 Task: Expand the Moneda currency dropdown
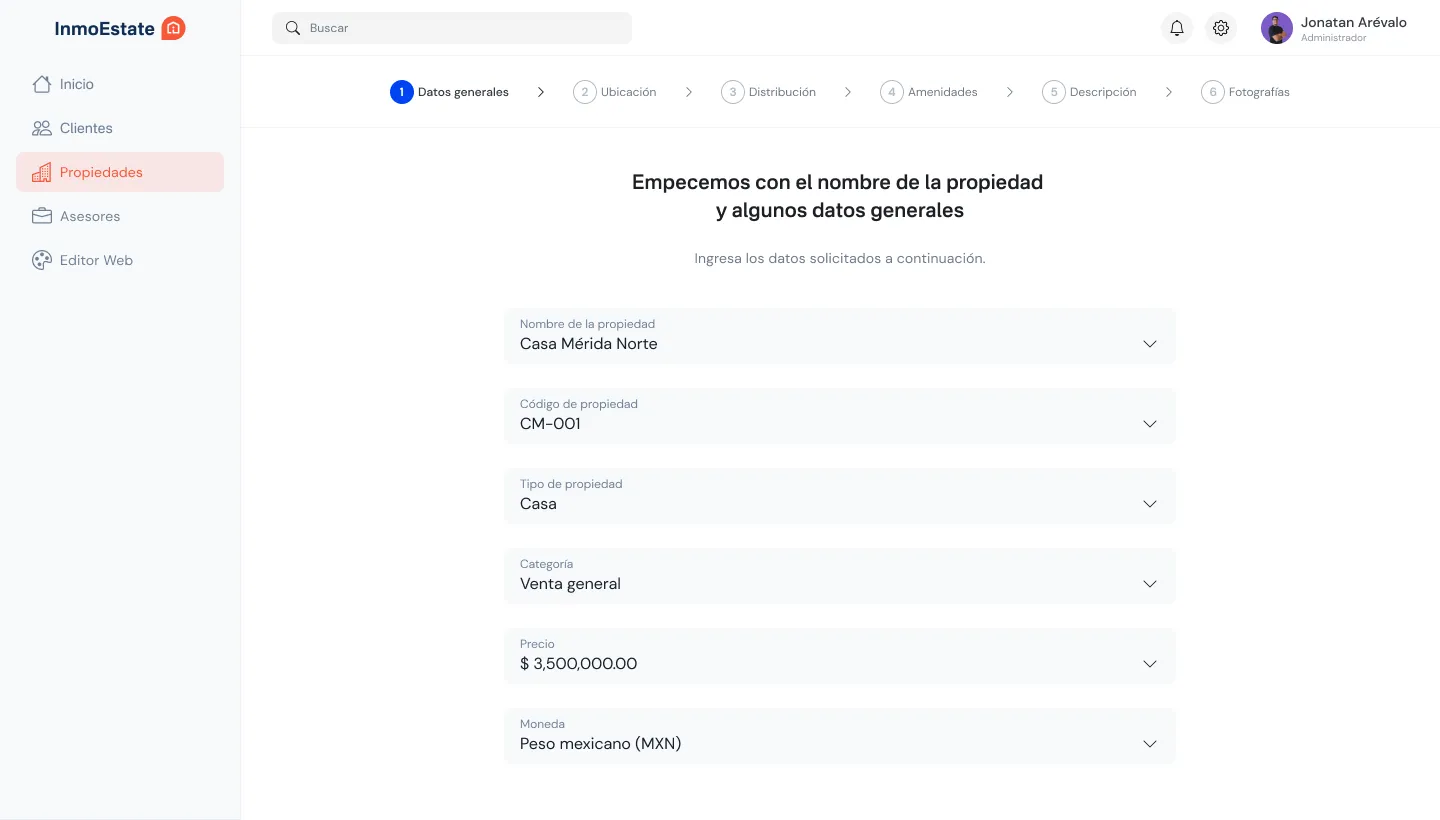[x=1149, y=744]
